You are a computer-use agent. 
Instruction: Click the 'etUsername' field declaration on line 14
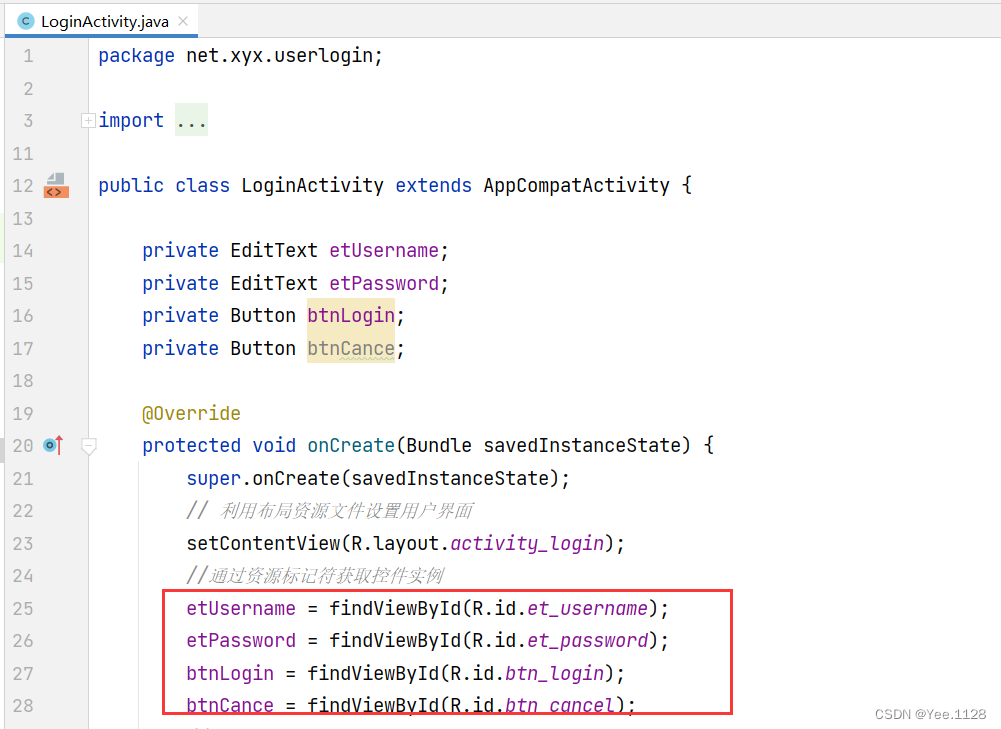(x=384, y=250)
